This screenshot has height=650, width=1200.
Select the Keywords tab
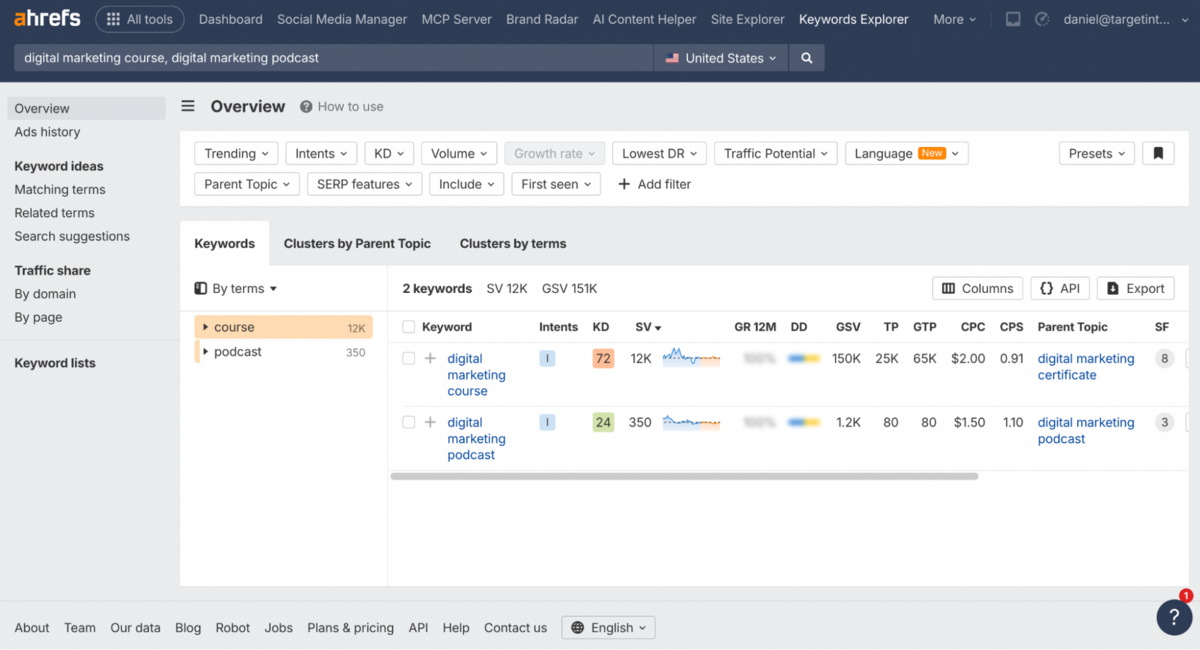click(224, 243)
